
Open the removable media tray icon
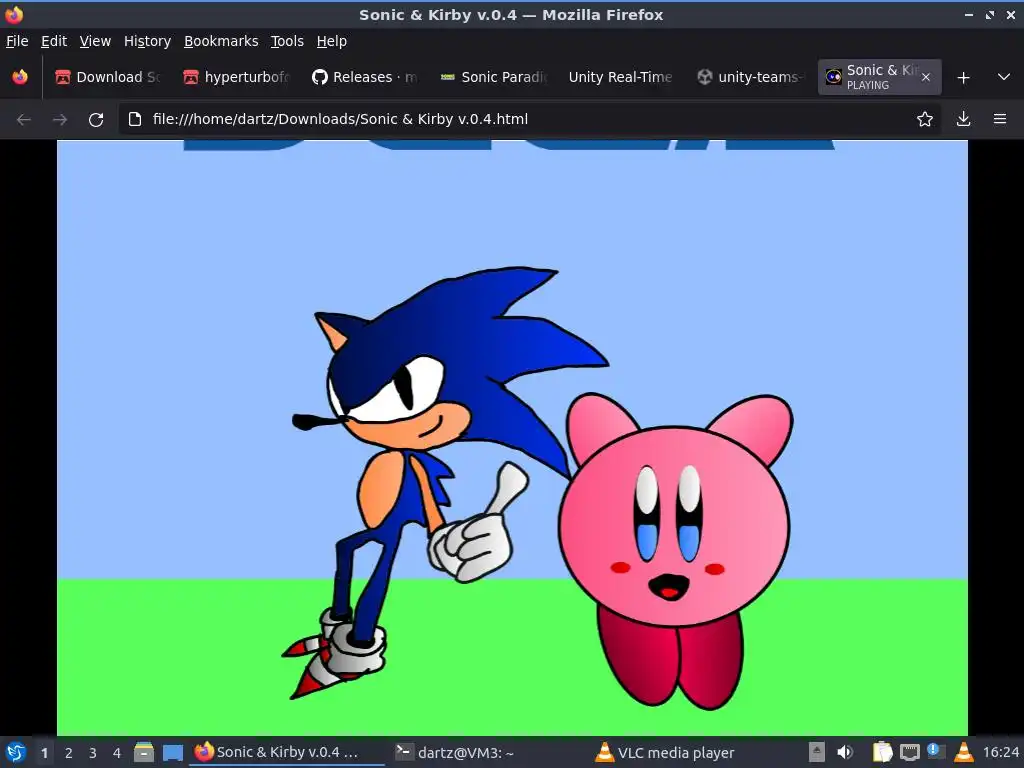(816, 752)
